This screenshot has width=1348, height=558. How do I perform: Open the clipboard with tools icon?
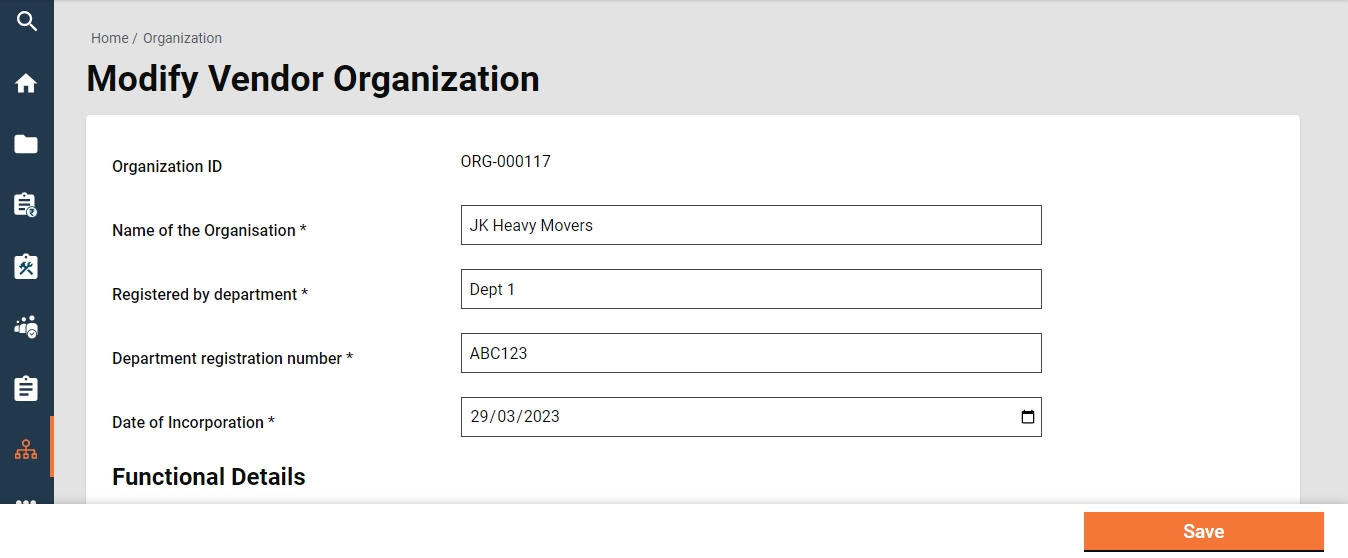tap(26, 266)
